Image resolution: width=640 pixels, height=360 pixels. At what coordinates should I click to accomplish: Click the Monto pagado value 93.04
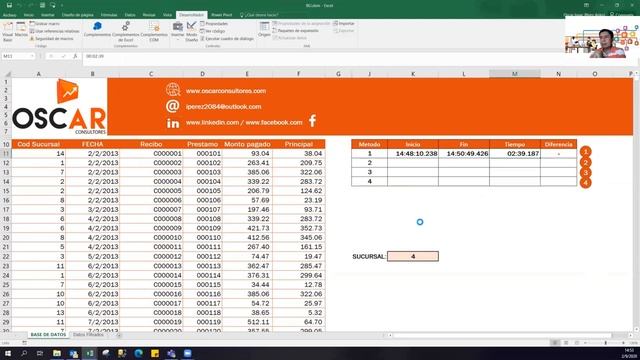(247, 153)
